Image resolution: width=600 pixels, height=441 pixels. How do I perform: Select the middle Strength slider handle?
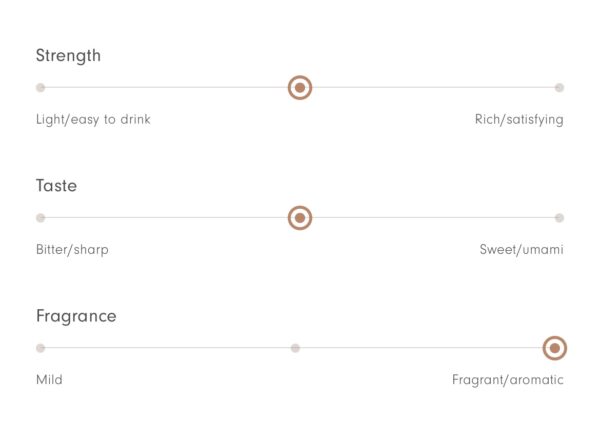point(300,88)
